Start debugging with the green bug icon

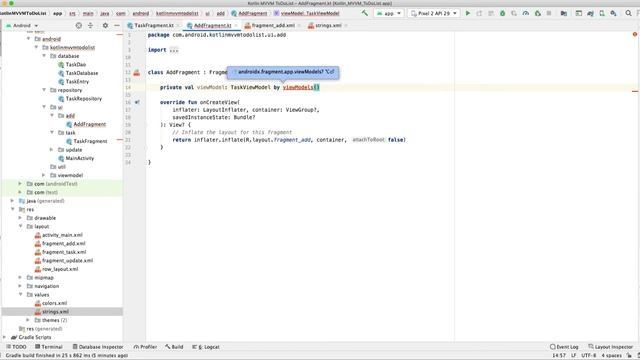pos(502,13)
